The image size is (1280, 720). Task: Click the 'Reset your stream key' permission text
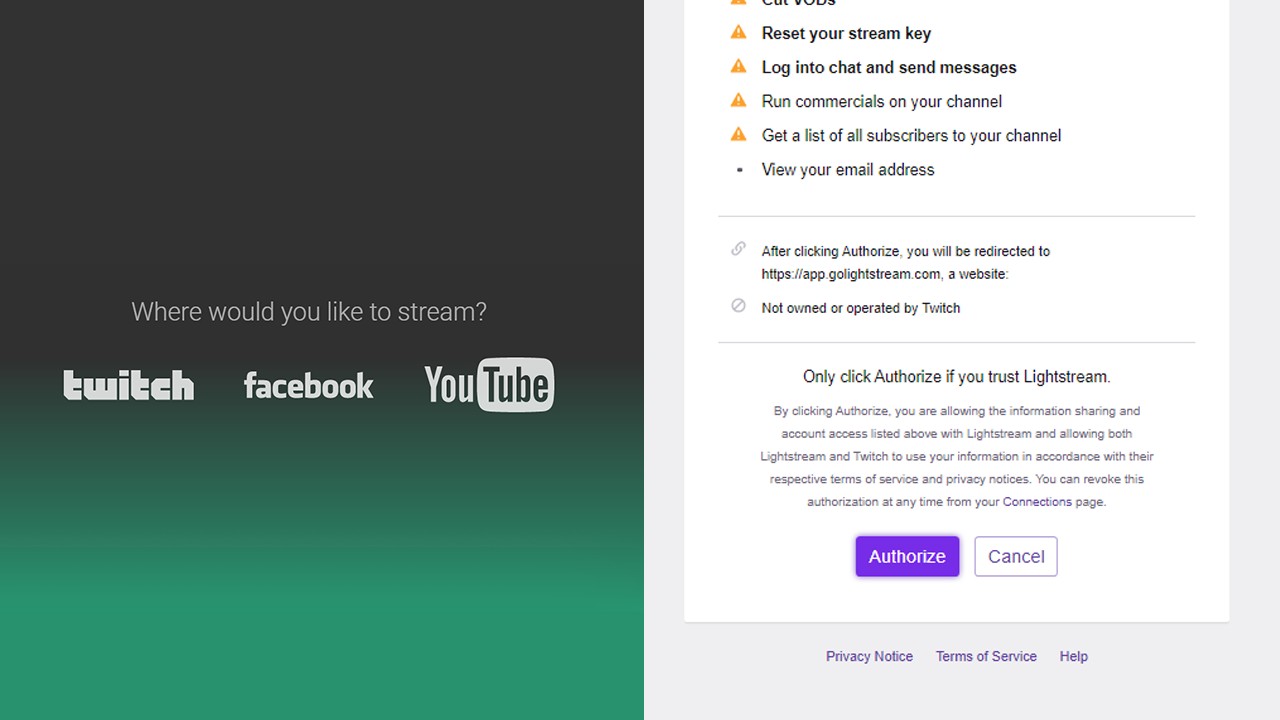pyautogui.click(x=846, y=33)
